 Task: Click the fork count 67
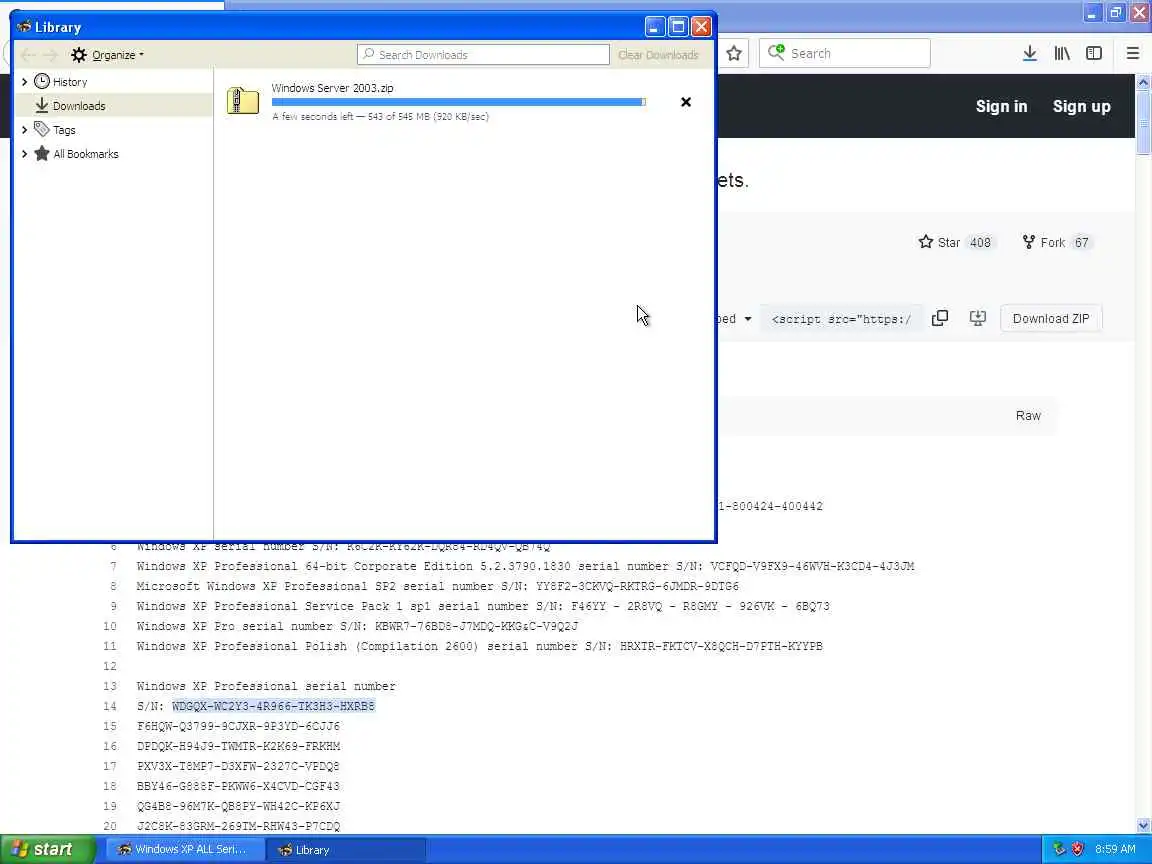coord(1081,242)
